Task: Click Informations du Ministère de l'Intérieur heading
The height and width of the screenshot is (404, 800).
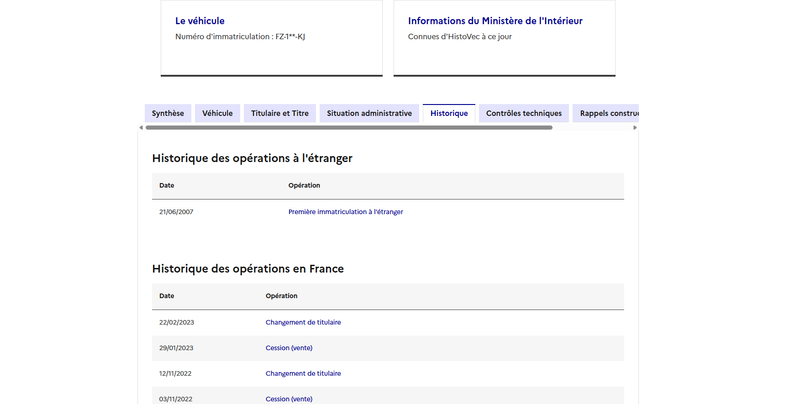Action: (495, 21)
